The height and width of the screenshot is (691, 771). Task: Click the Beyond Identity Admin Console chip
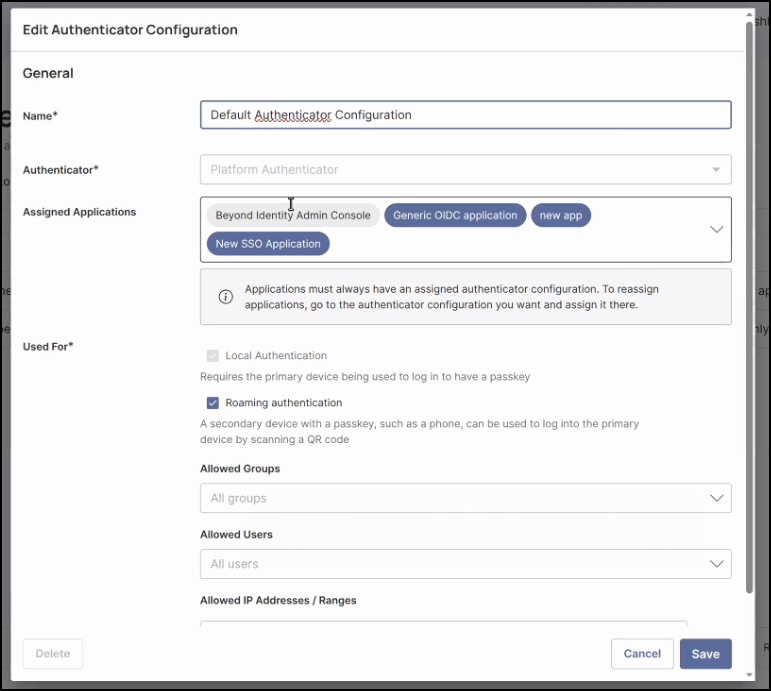[293, 215]
